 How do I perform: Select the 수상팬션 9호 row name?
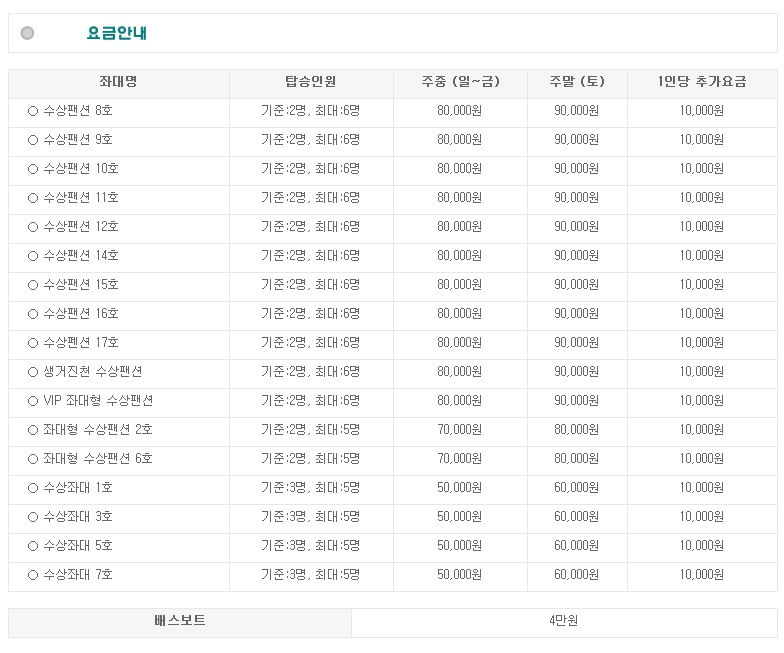point(78,140)
